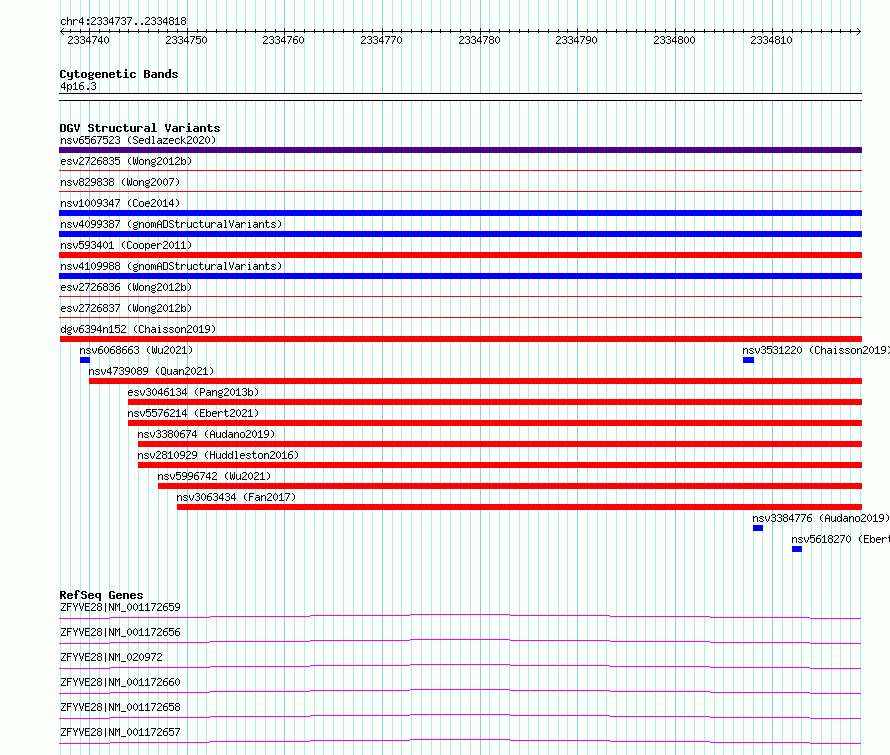Screen dimensions: 890x755
Task: Open the nsv829838 (Wong2007) variant label
Action: click(120, 182)
